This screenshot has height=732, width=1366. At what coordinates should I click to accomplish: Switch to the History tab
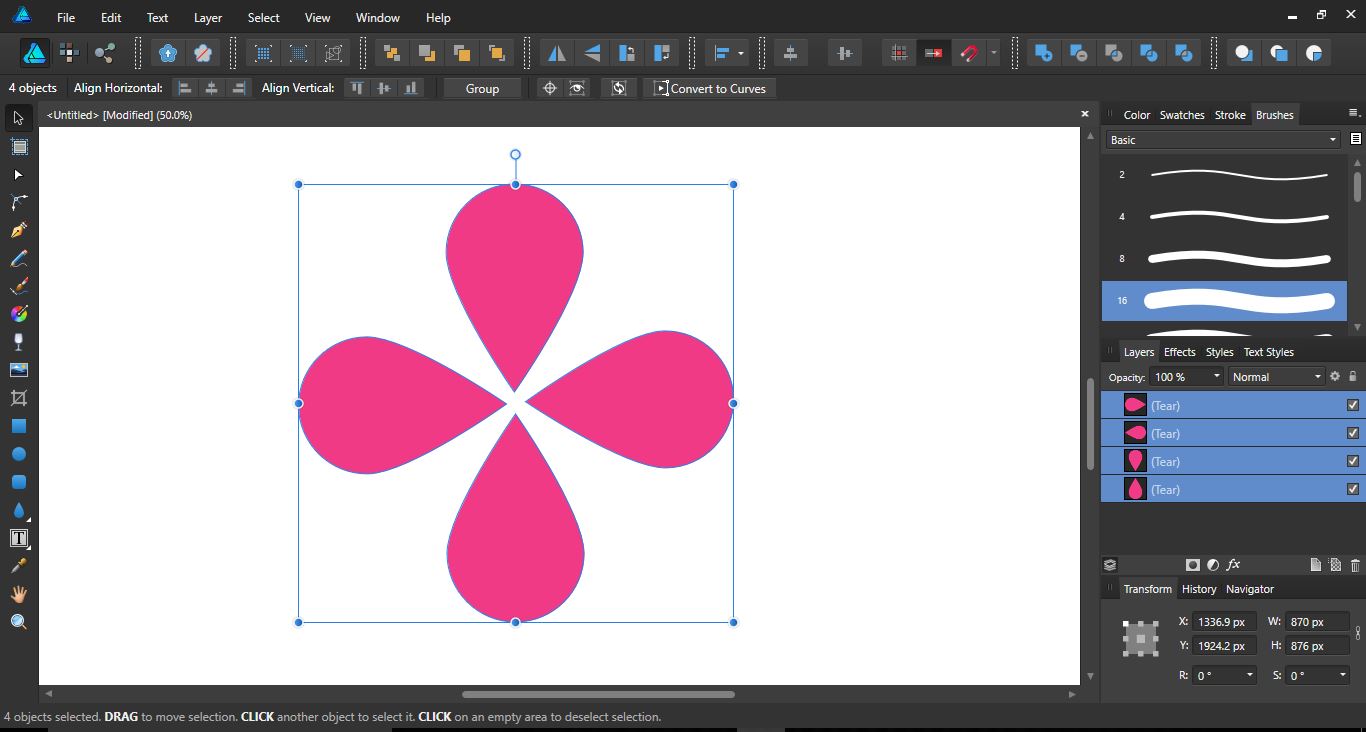(x=1198, y=589)
